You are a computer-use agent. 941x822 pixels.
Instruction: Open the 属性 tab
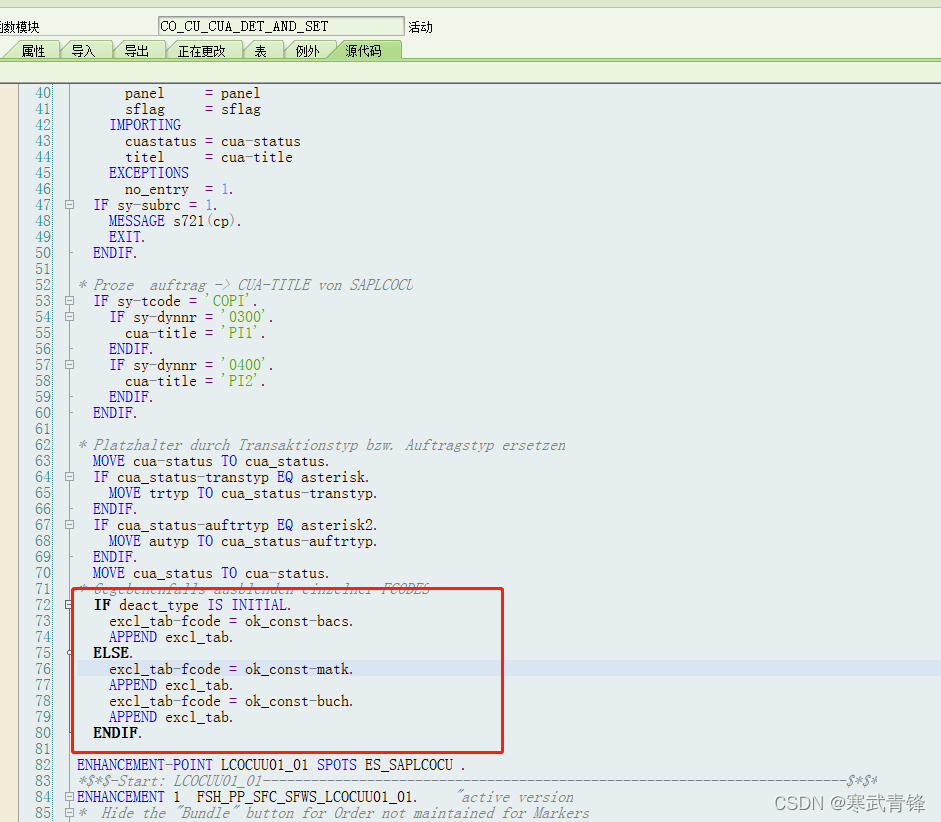[33, 51]
